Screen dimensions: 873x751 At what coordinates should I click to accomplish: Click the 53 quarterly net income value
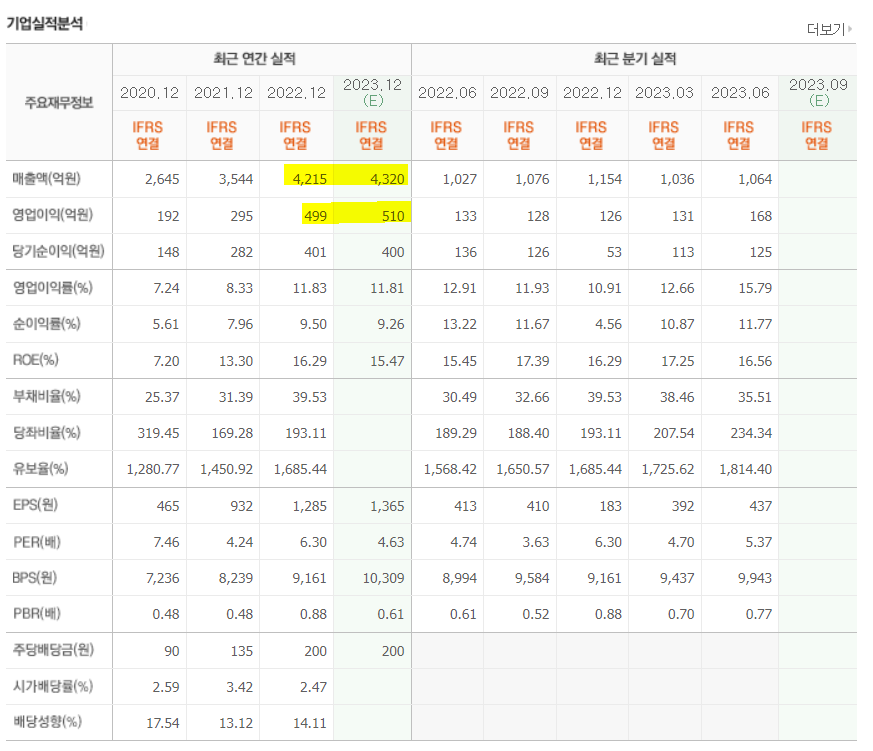(x=614, y=252)
